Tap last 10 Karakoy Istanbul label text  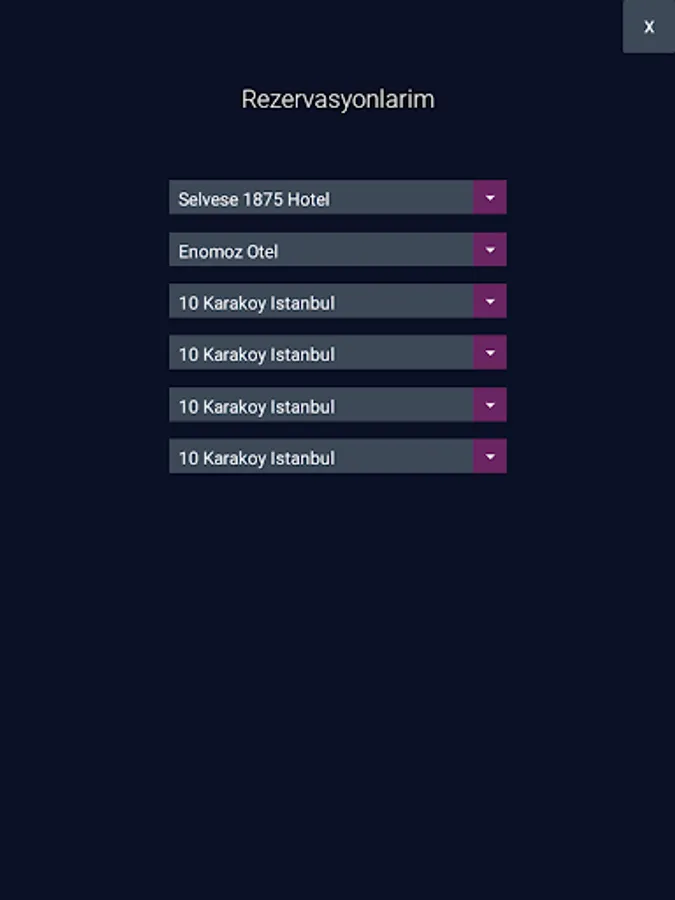click(x=257, y=459)
